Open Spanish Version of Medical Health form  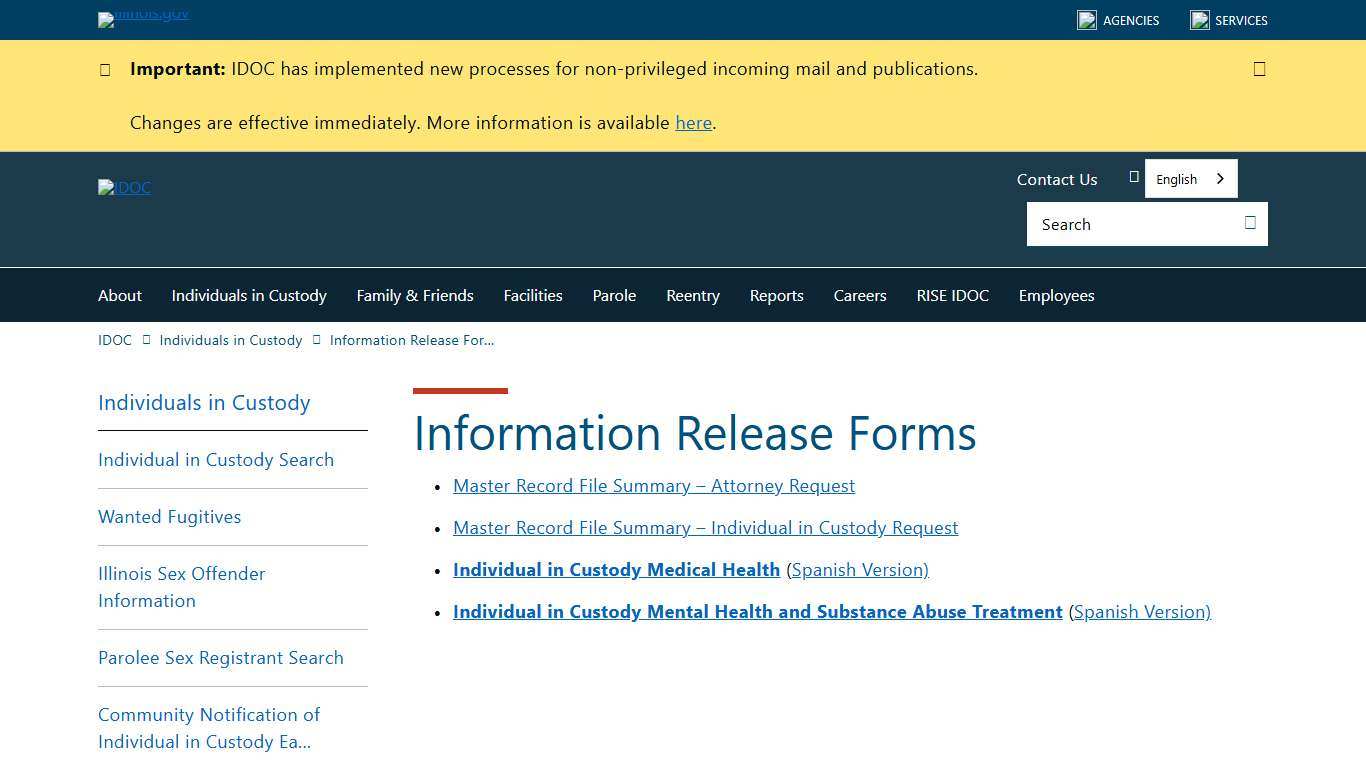coord(858,569)
